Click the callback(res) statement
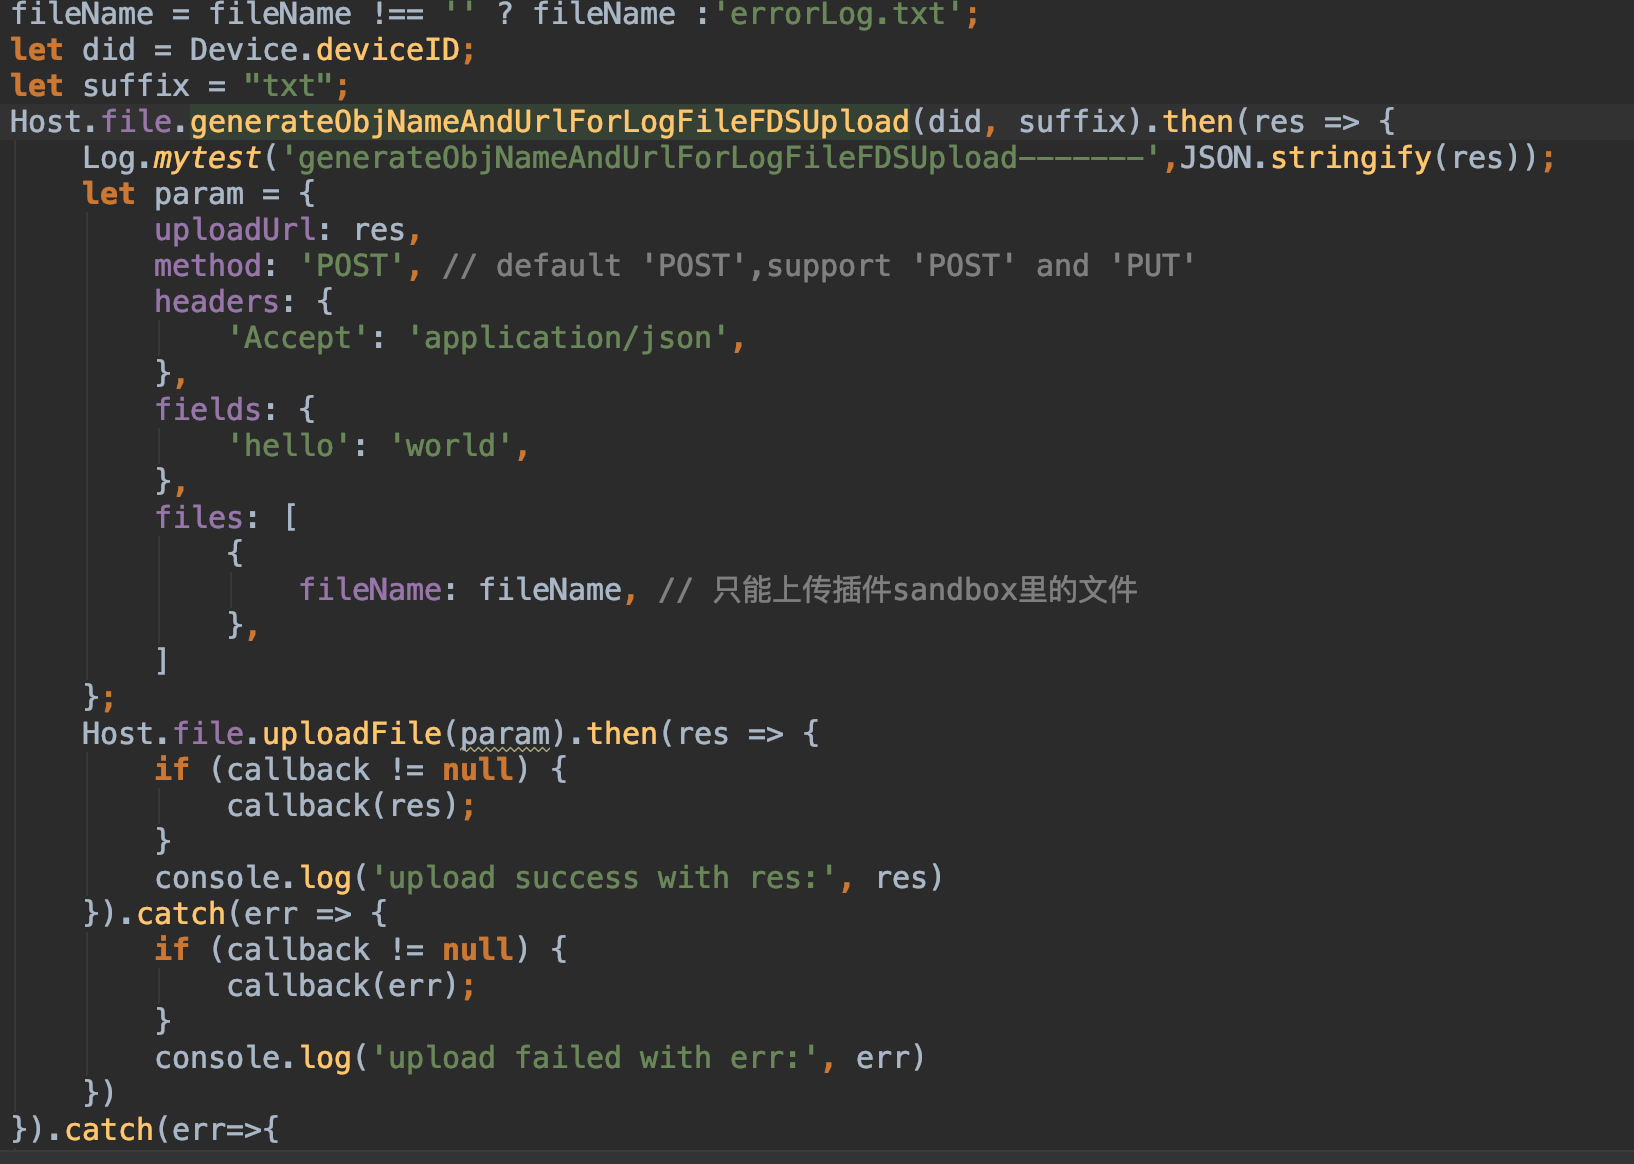Screen dimensions: 1634x1164 [350, 805]
